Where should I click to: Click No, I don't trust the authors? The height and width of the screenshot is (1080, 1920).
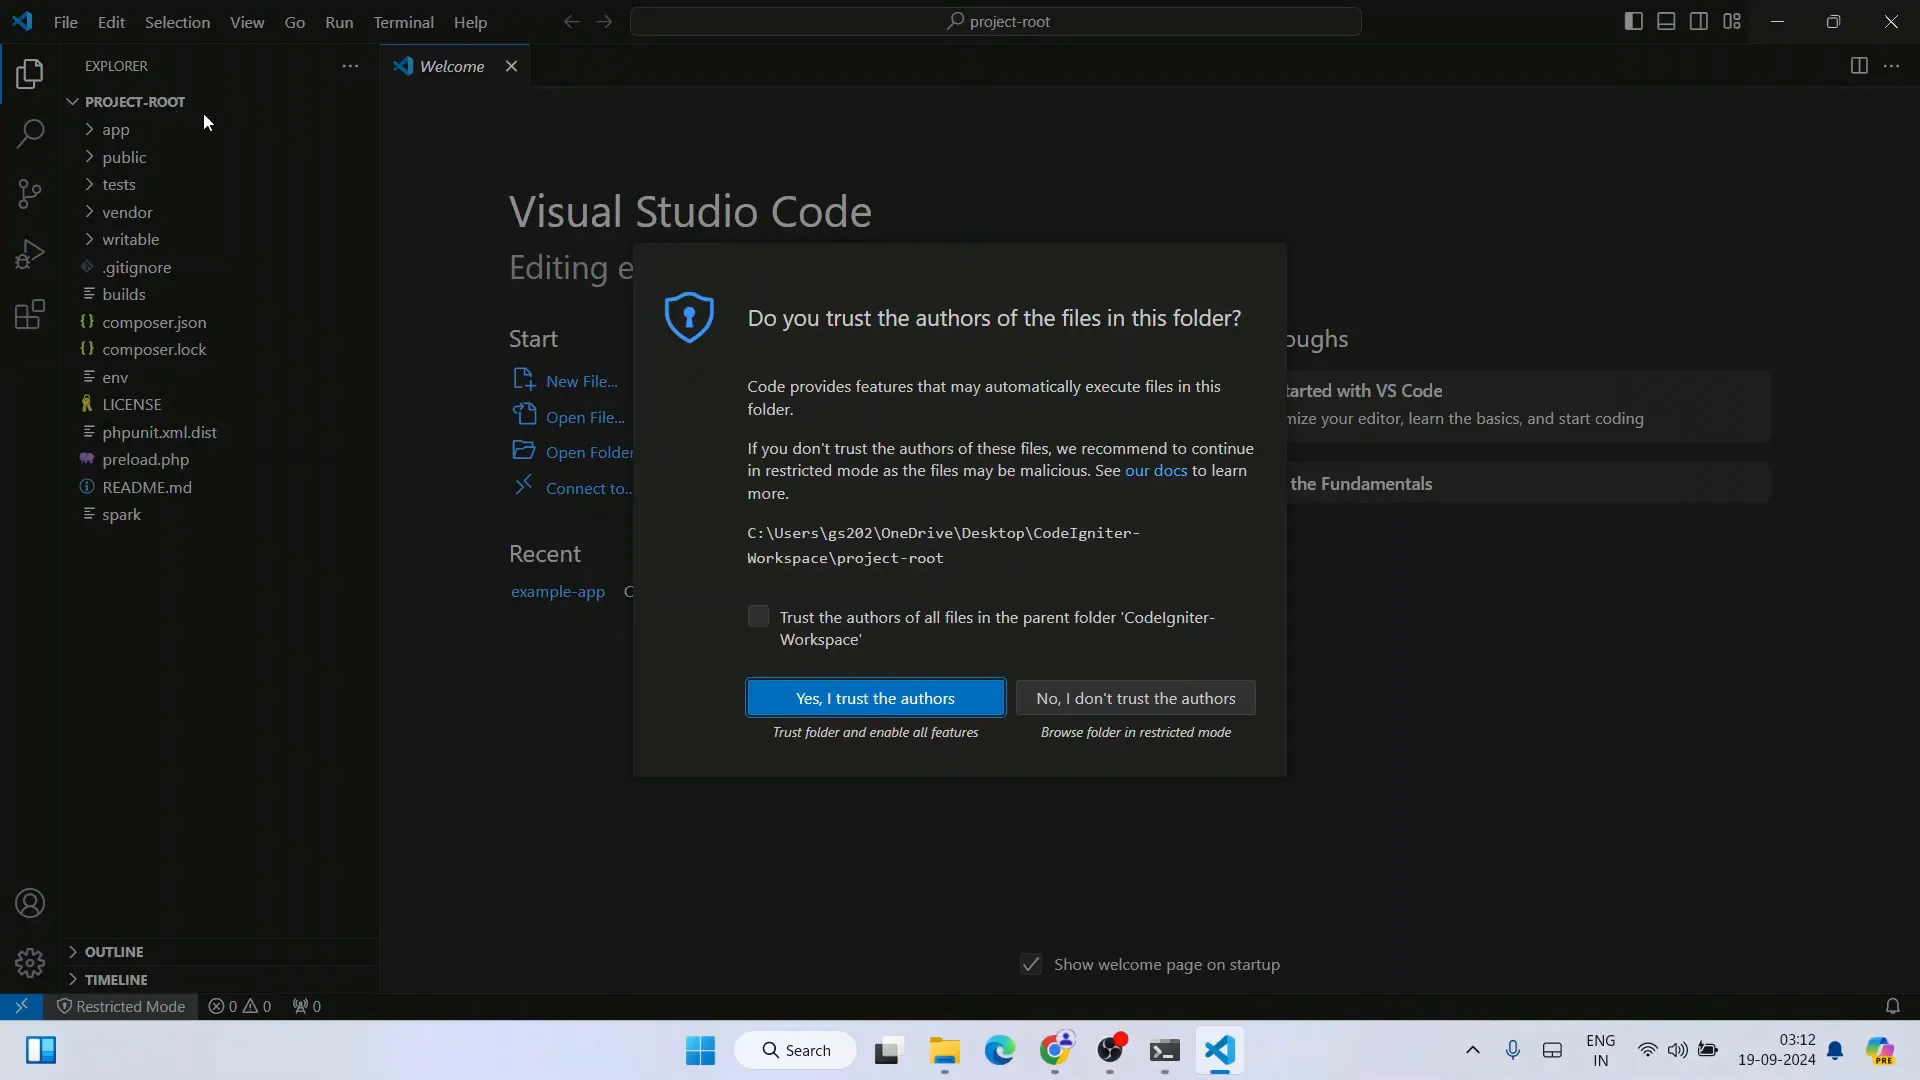click(x=1136, y=699)
